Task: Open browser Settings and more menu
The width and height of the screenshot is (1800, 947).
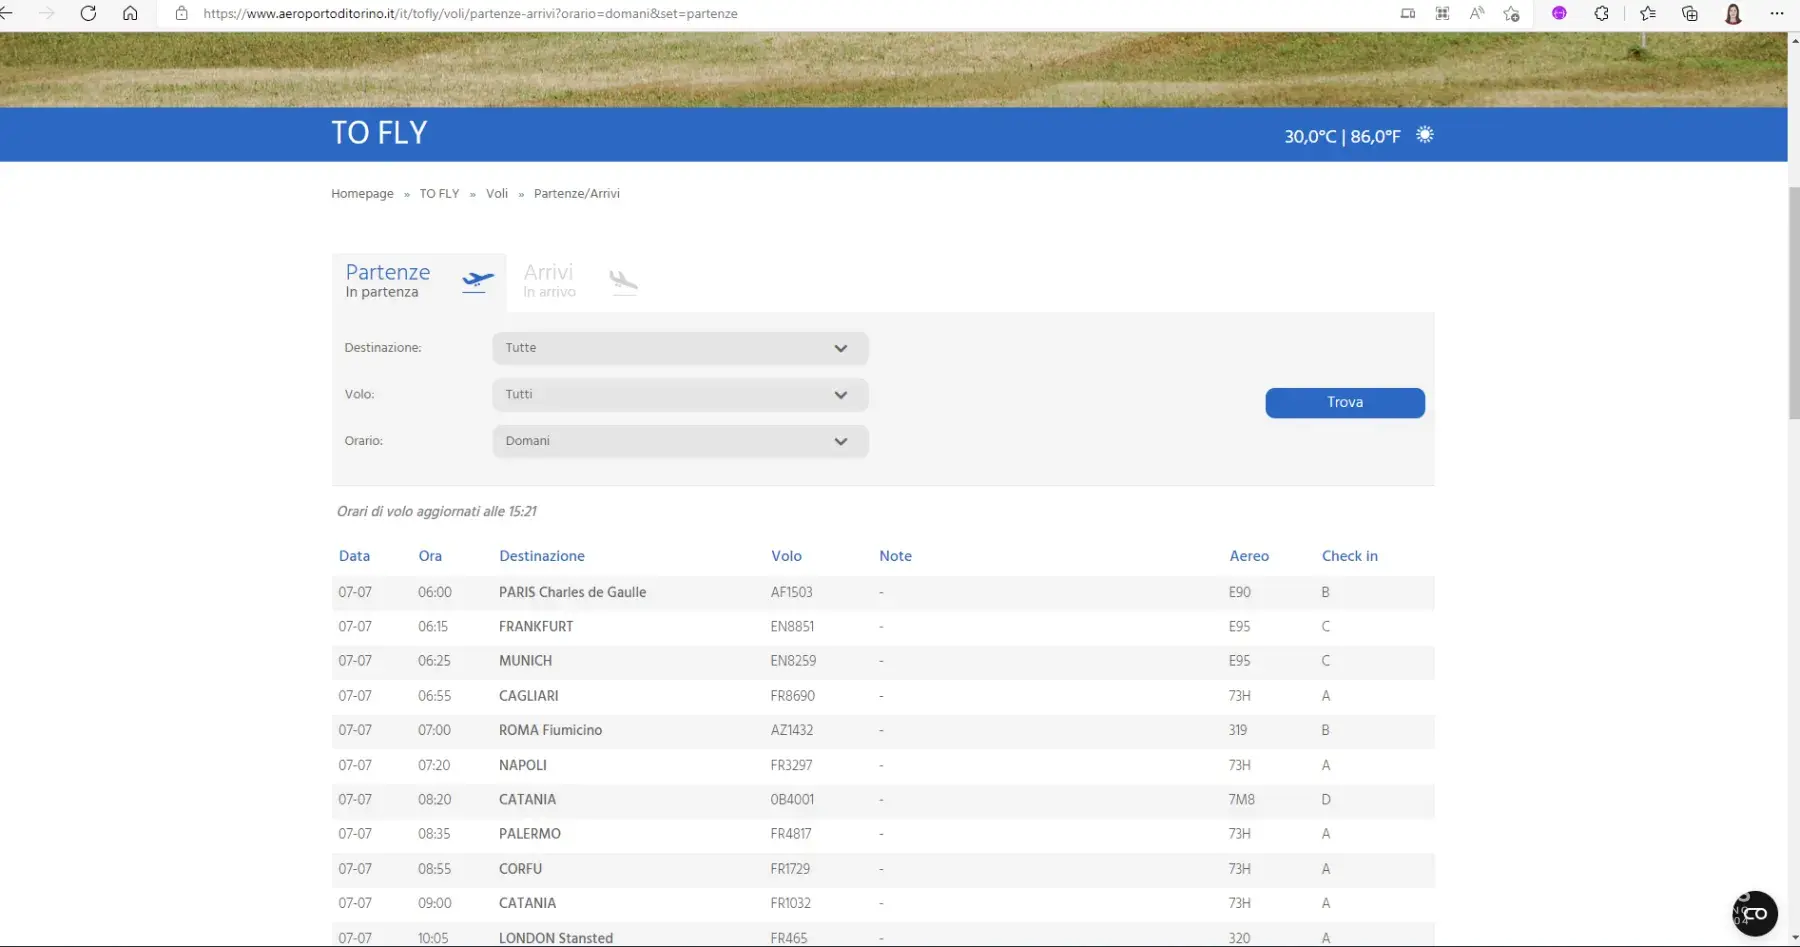Action: (1776, 13)
